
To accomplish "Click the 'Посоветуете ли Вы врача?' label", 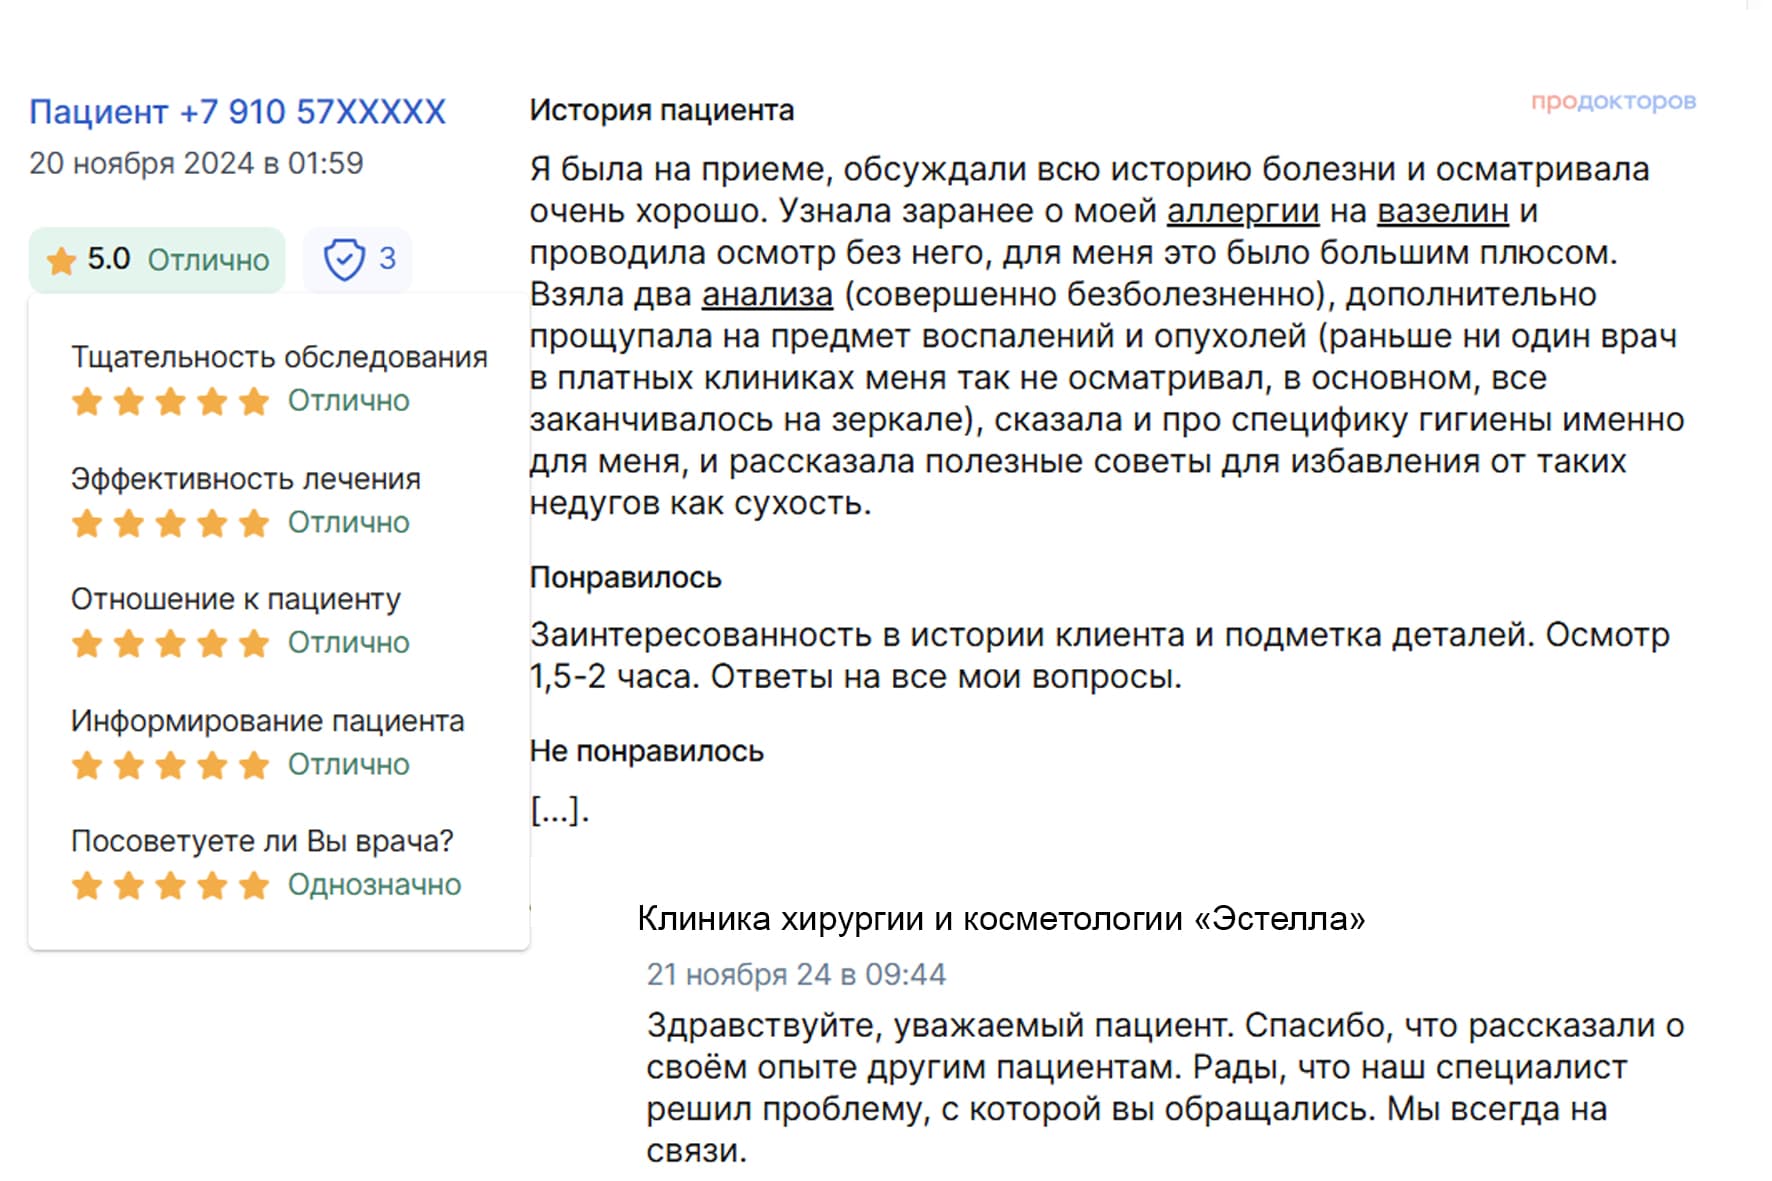I will click(x=262, y=841).
